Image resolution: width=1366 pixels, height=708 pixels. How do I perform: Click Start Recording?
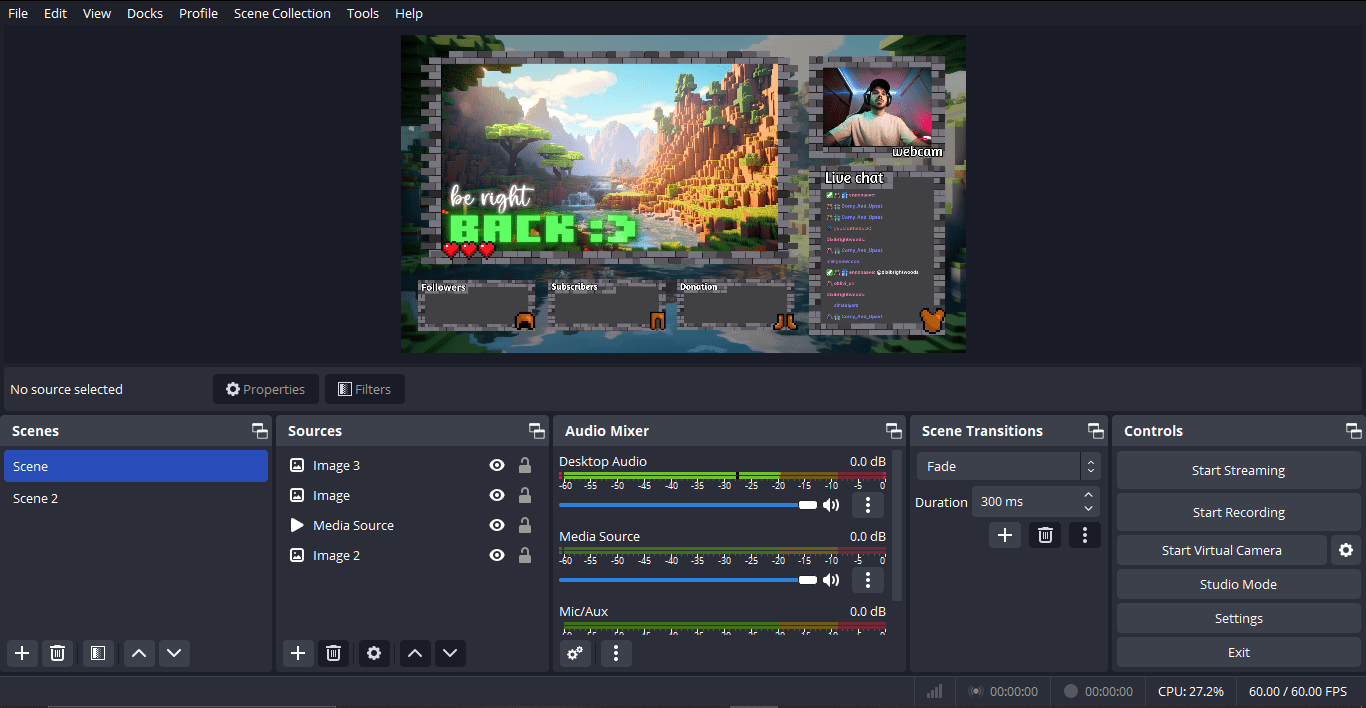pyautogui.click(x=1238, y=512)
